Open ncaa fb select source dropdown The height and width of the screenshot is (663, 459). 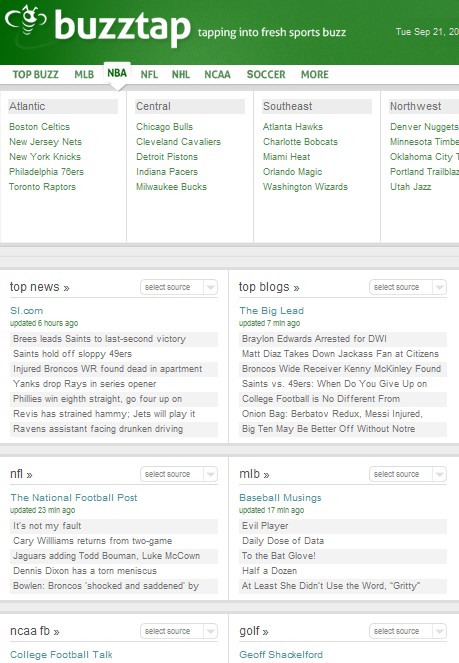[x=179, y=631]
